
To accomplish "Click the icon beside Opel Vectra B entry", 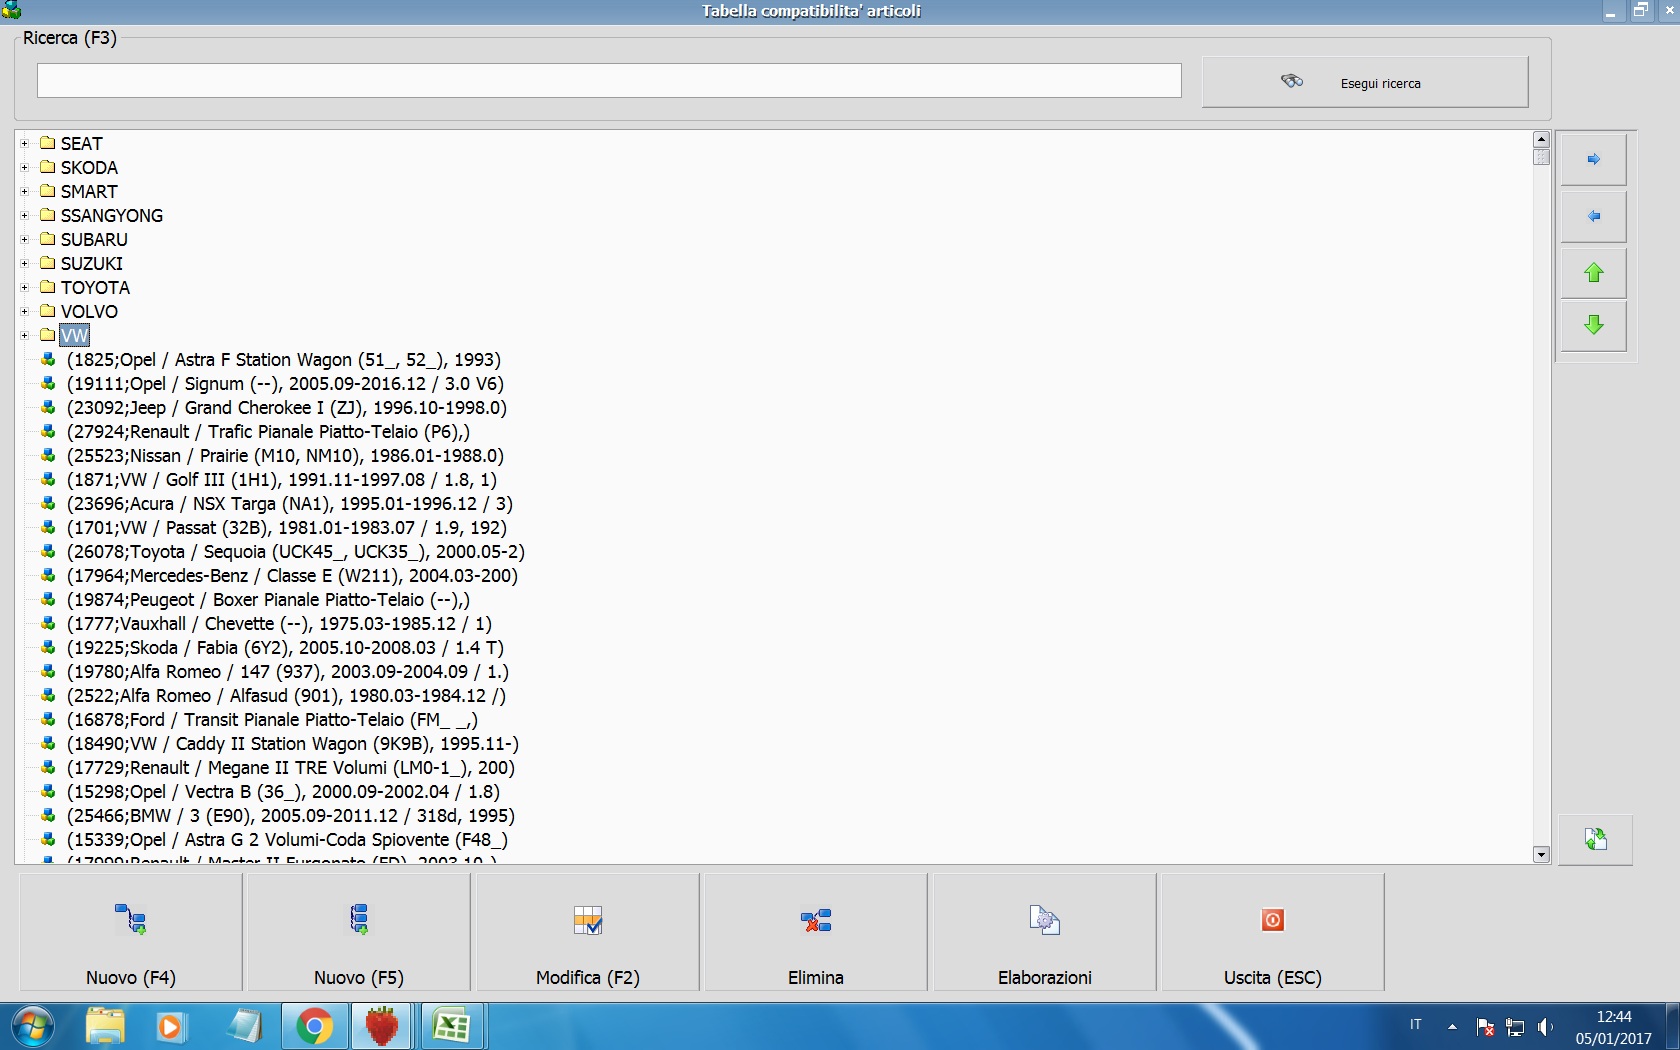I will click(48, 791).
